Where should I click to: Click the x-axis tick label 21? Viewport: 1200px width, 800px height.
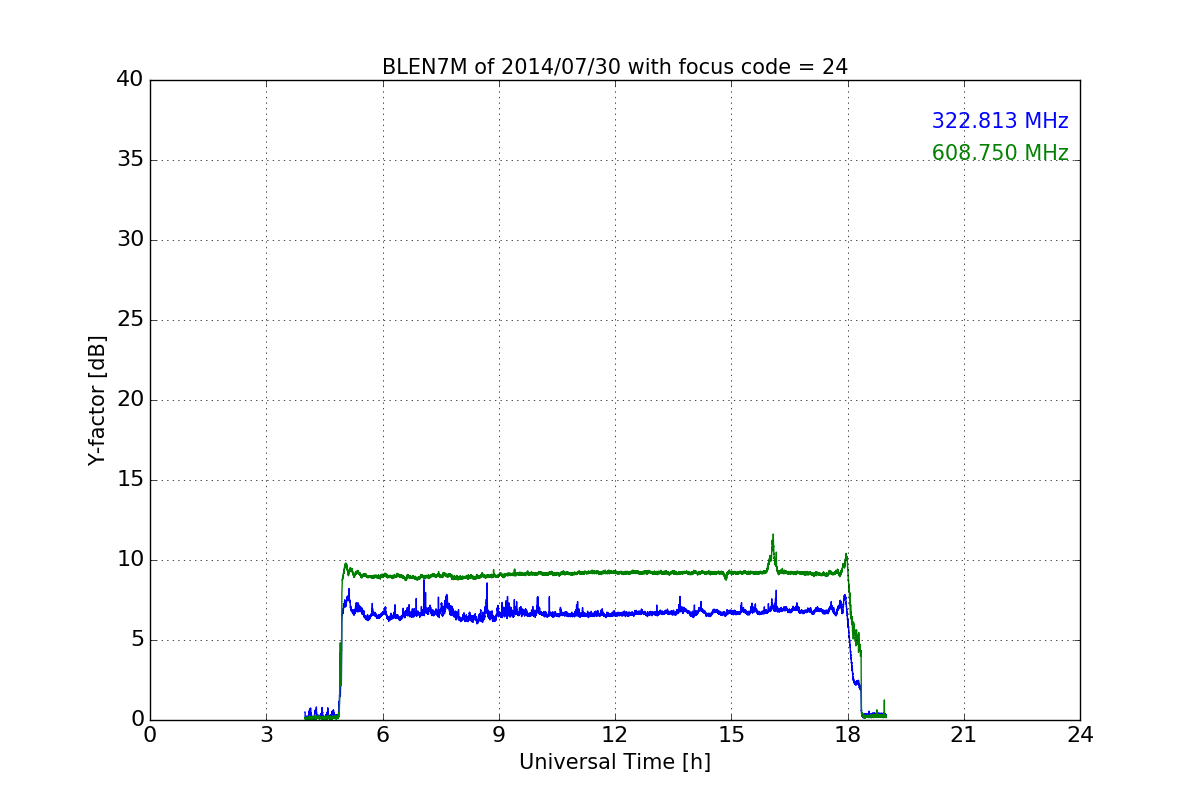coord(964,735)
